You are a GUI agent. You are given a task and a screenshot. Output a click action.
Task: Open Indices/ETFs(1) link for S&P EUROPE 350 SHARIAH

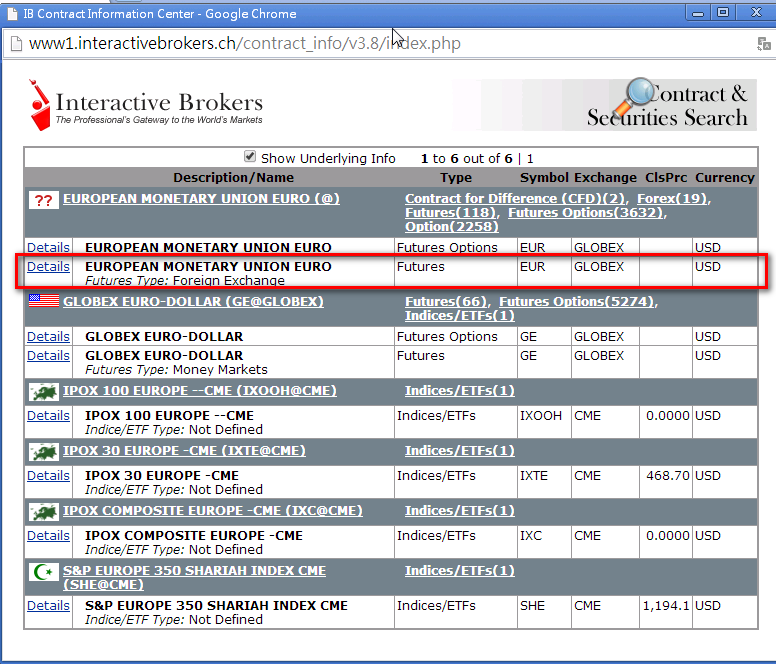(x=460, y=570)
